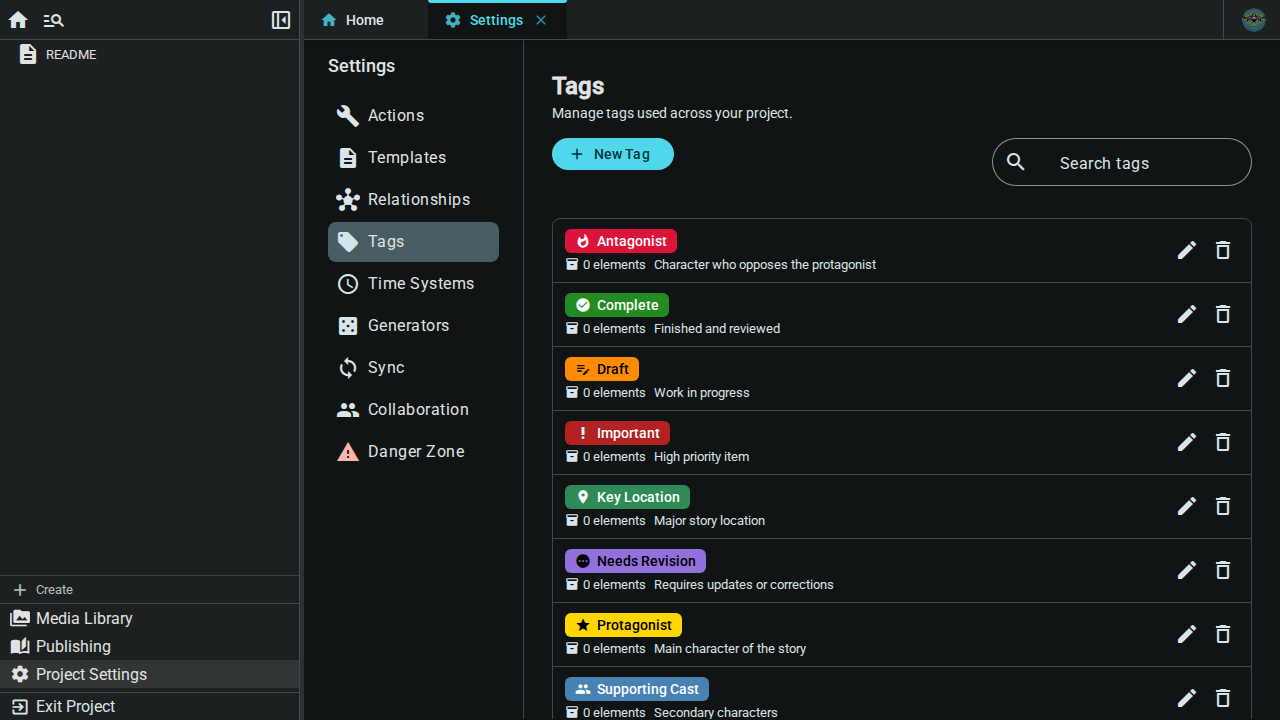This screenshot has width=1280, height=720.
Task: Select the Time Systems section
Action: pyautogui.click(x=413, y=284)
